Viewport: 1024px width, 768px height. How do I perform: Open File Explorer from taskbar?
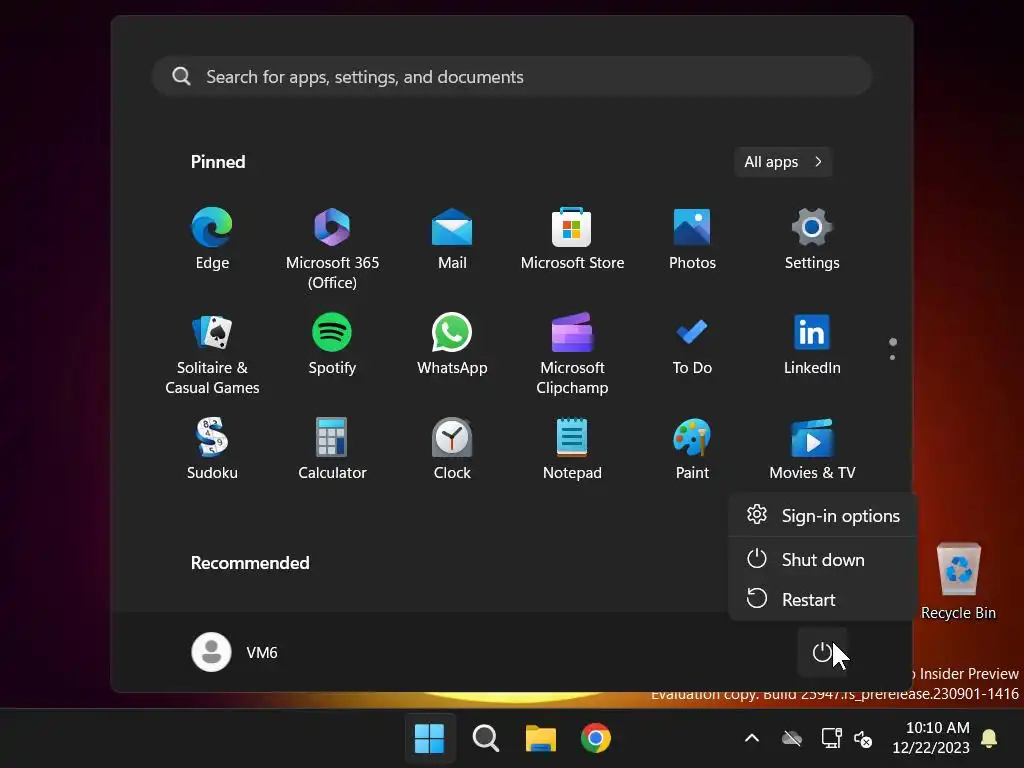[541, 739]
